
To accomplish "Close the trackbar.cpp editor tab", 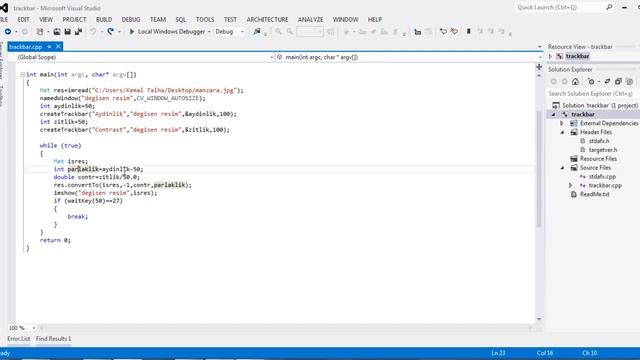I will (58, 47).
